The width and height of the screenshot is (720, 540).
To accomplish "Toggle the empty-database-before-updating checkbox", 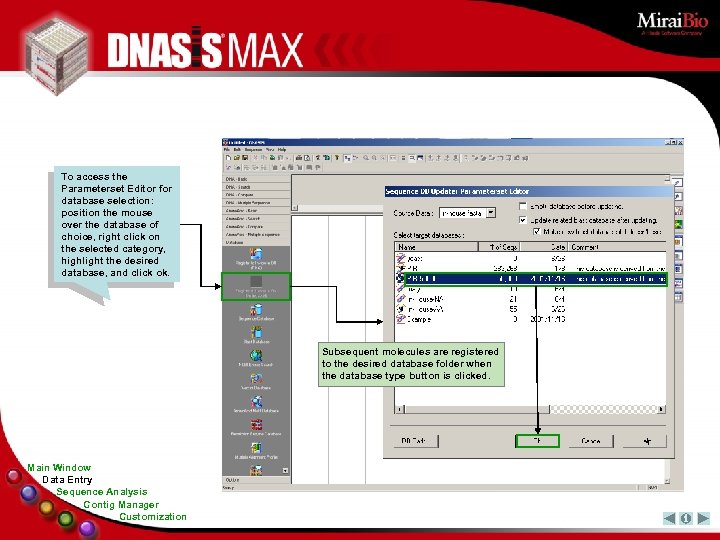I will 523,206.
